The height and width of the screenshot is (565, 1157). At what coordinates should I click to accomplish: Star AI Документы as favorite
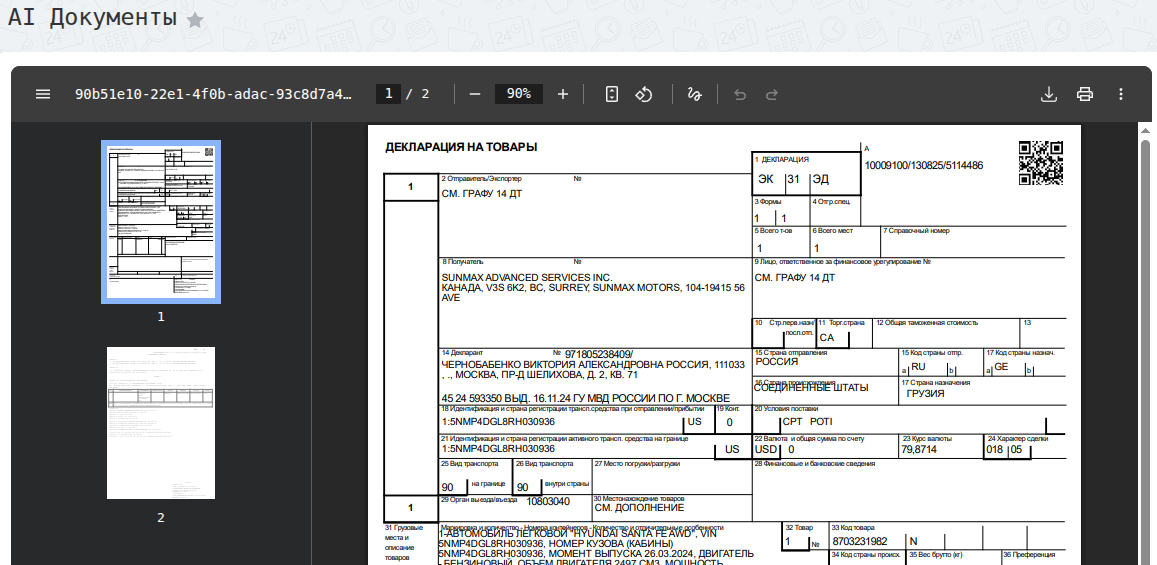click(x=195, y=20)
